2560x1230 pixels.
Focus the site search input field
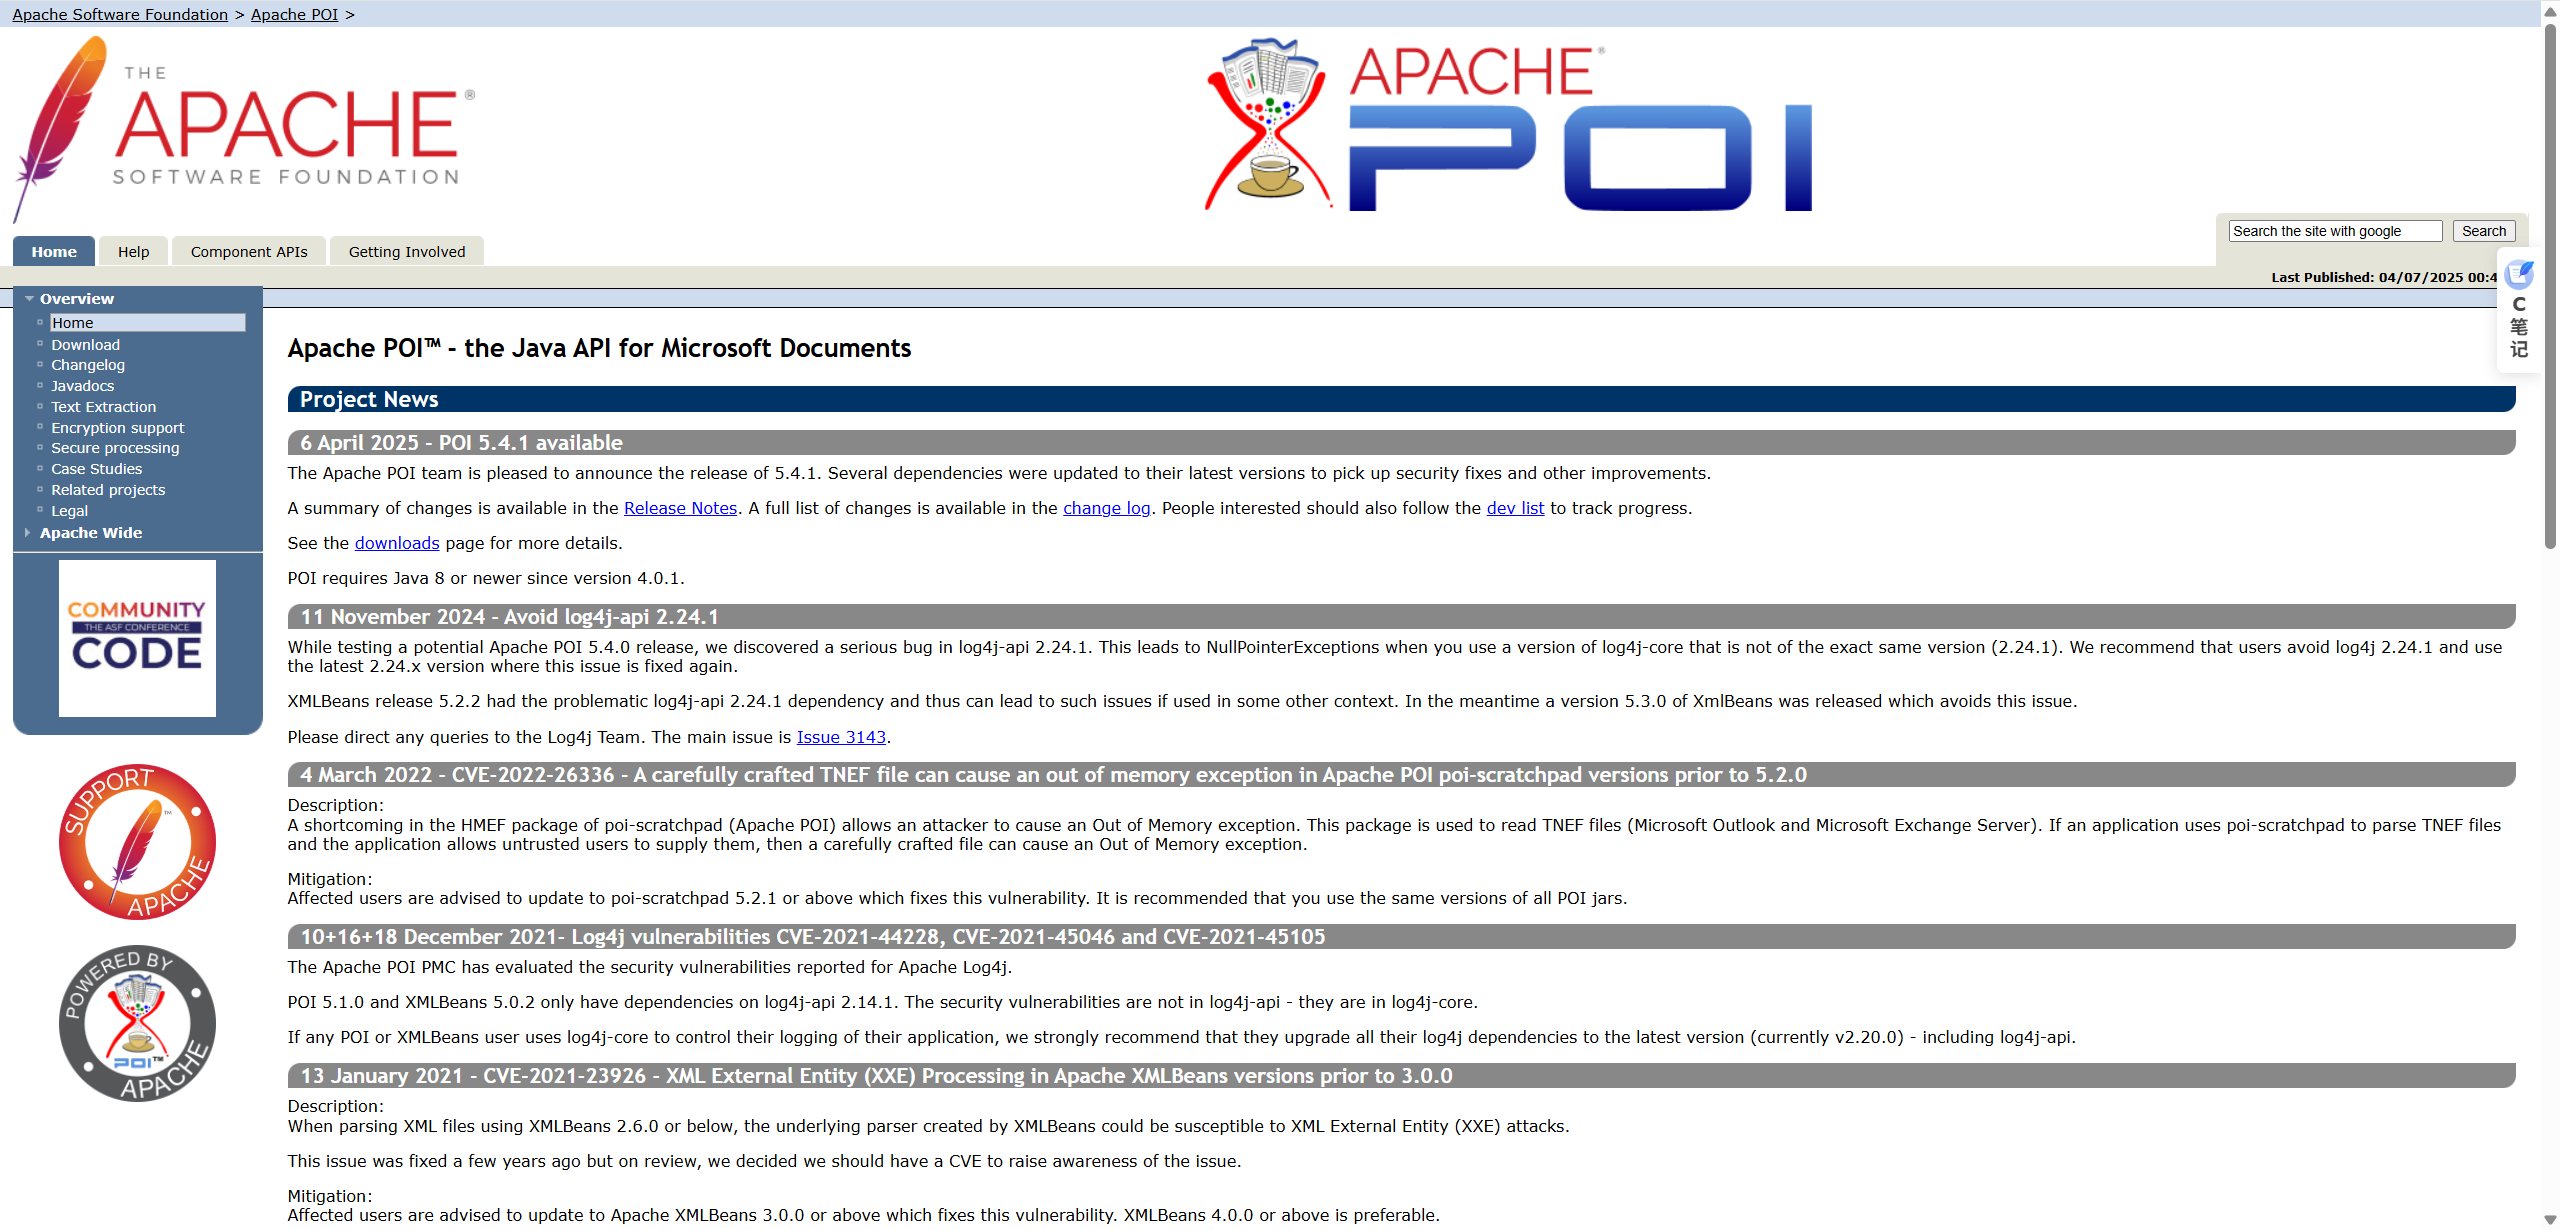2334,231
